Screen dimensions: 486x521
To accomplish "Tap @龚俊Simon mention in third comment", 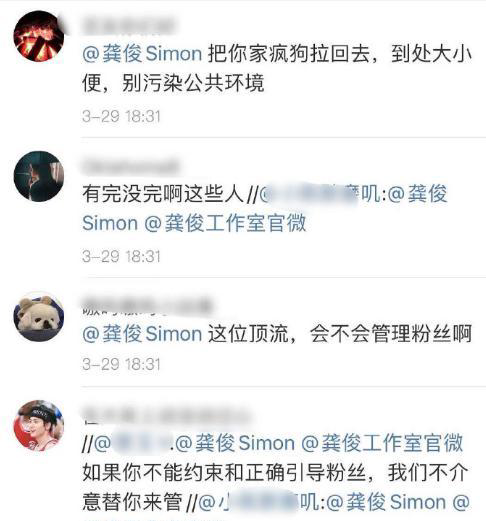I will tap(142, 334).
